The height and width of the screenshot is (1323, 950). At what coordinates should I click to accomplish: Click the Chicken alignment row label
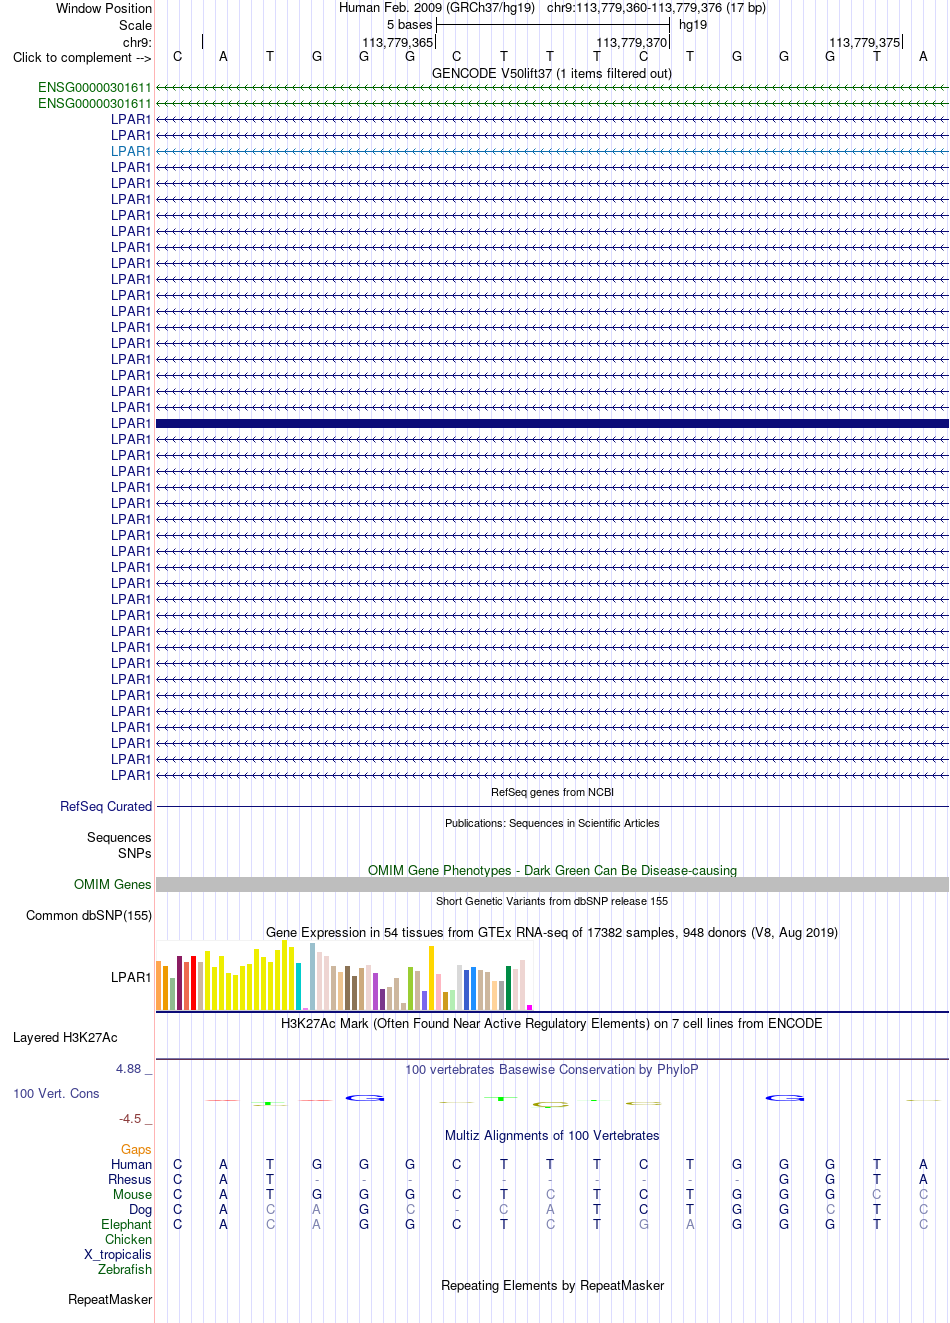(x=129, y=1239)
